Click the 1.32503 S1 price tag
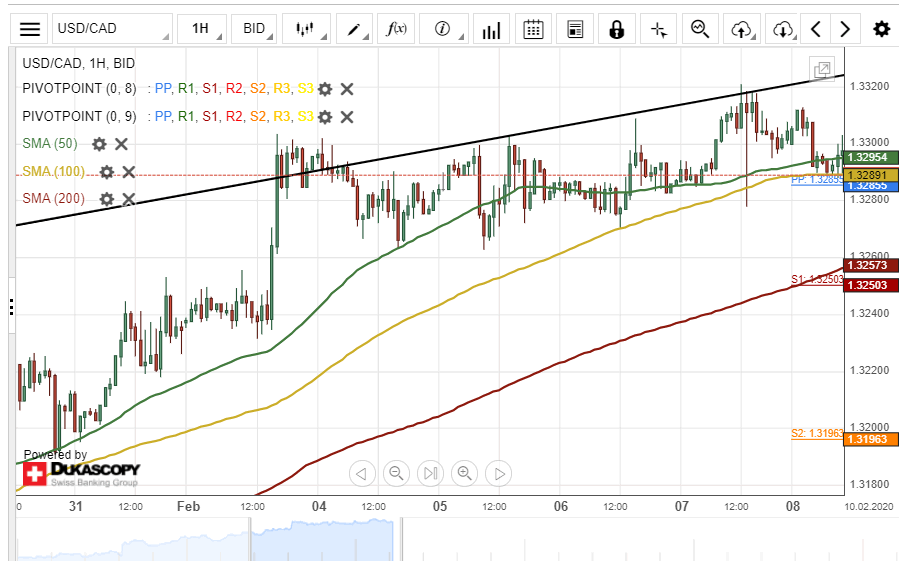 click(x=871, y=285)
